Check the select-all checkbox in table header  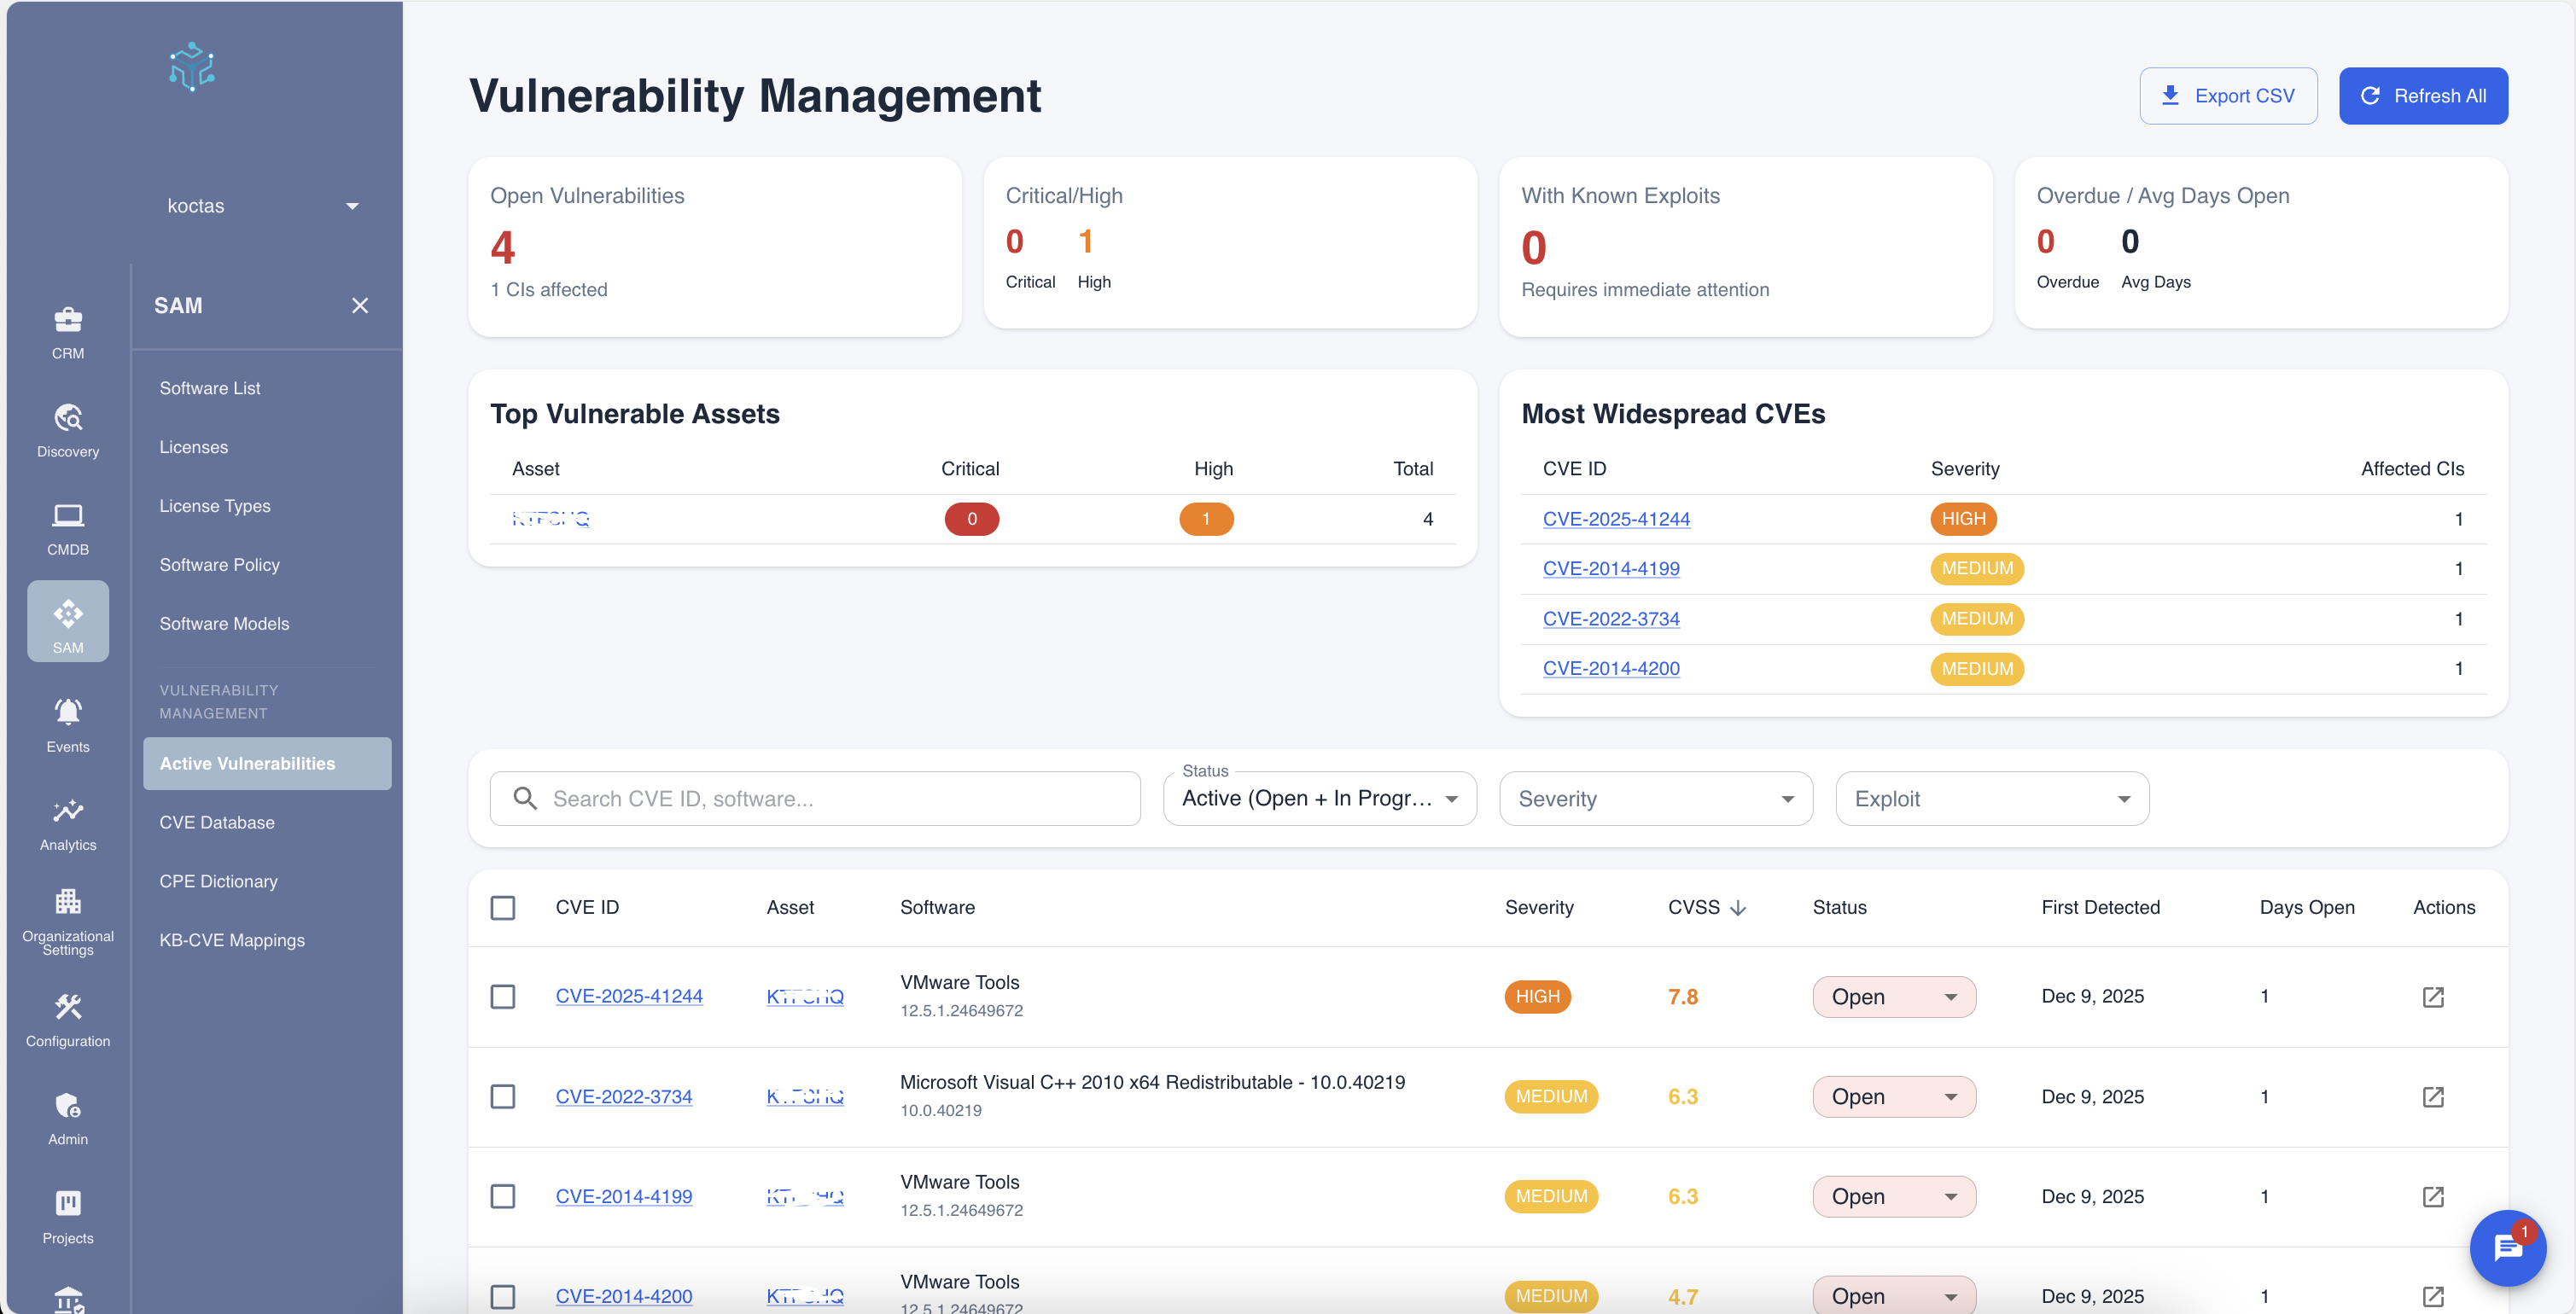click(x=503, y=907)
